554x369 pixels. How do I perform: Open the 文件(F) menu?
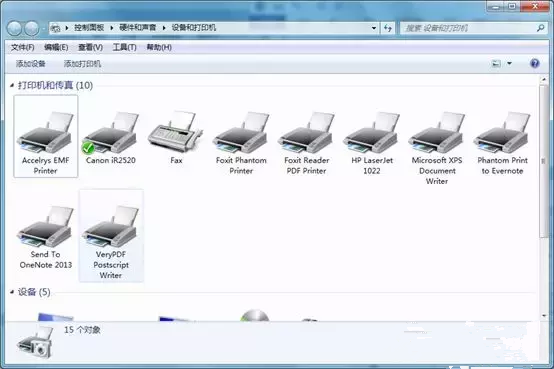point(23,47)
